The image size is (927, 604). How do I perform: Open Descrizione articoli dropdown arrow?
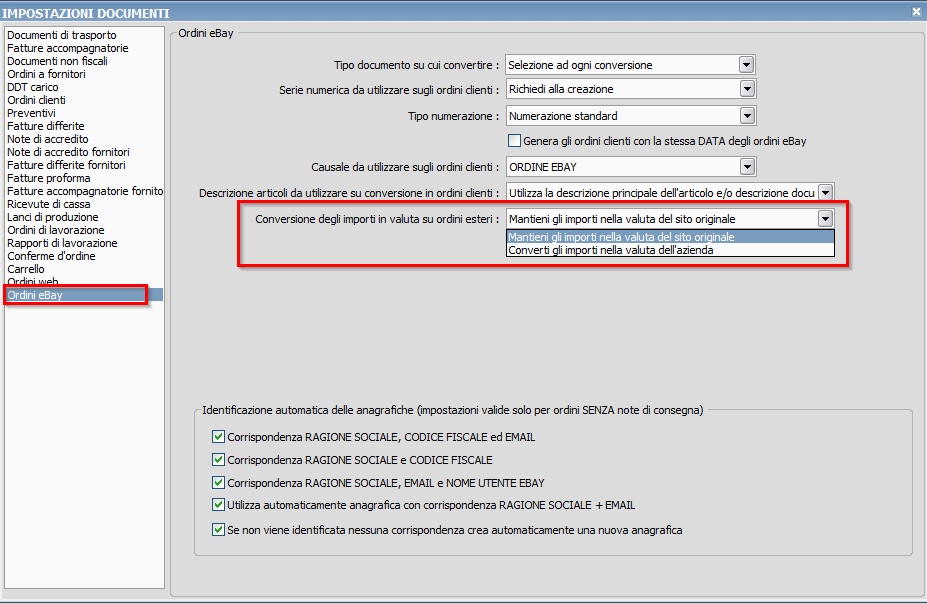click(826, 193)
